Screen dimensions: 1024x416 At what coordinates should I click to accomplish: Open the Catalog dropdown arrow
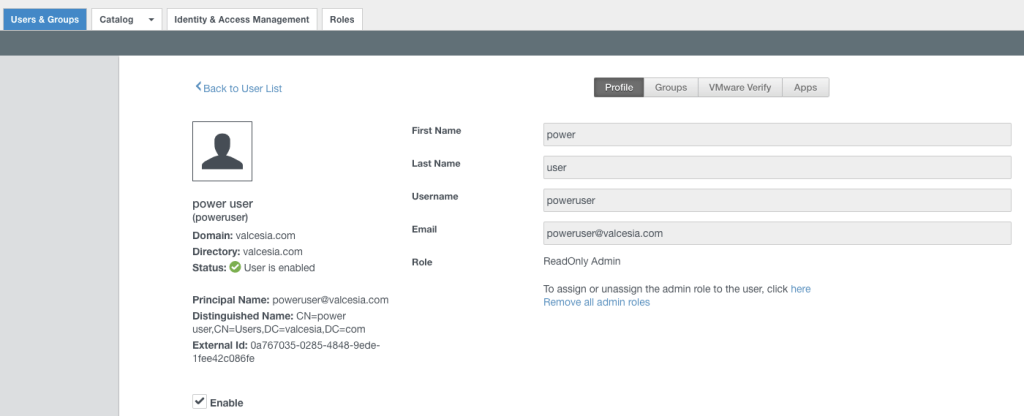(x=151, y=19)
